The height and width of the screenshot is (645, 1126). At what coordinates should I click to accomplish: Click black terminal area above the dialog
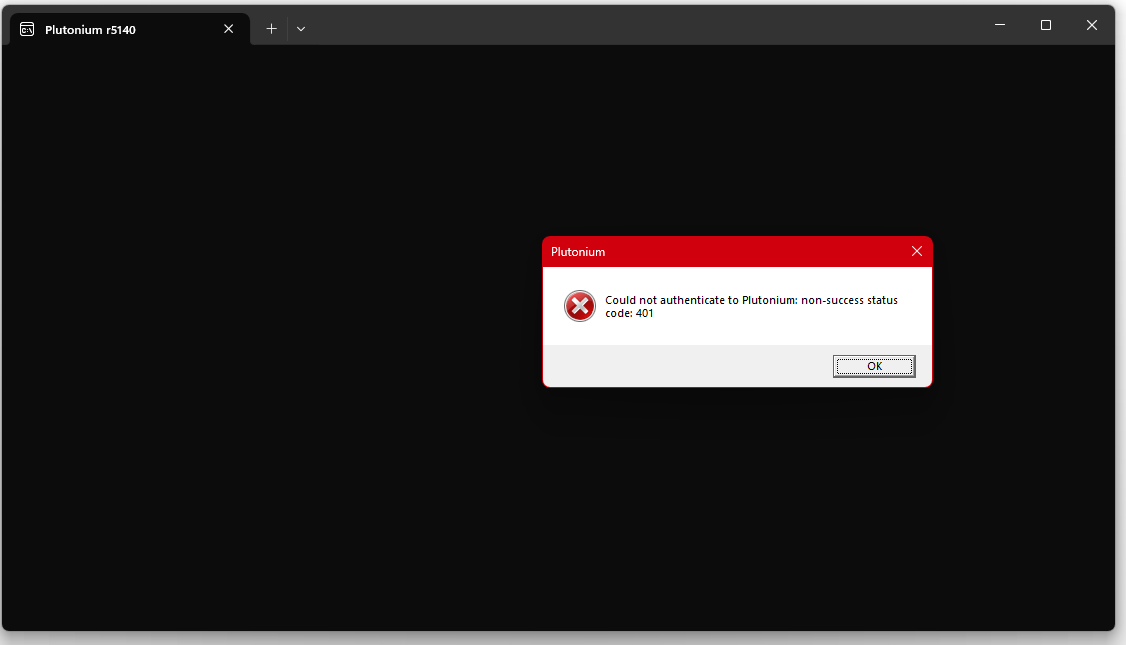point(737,140)
